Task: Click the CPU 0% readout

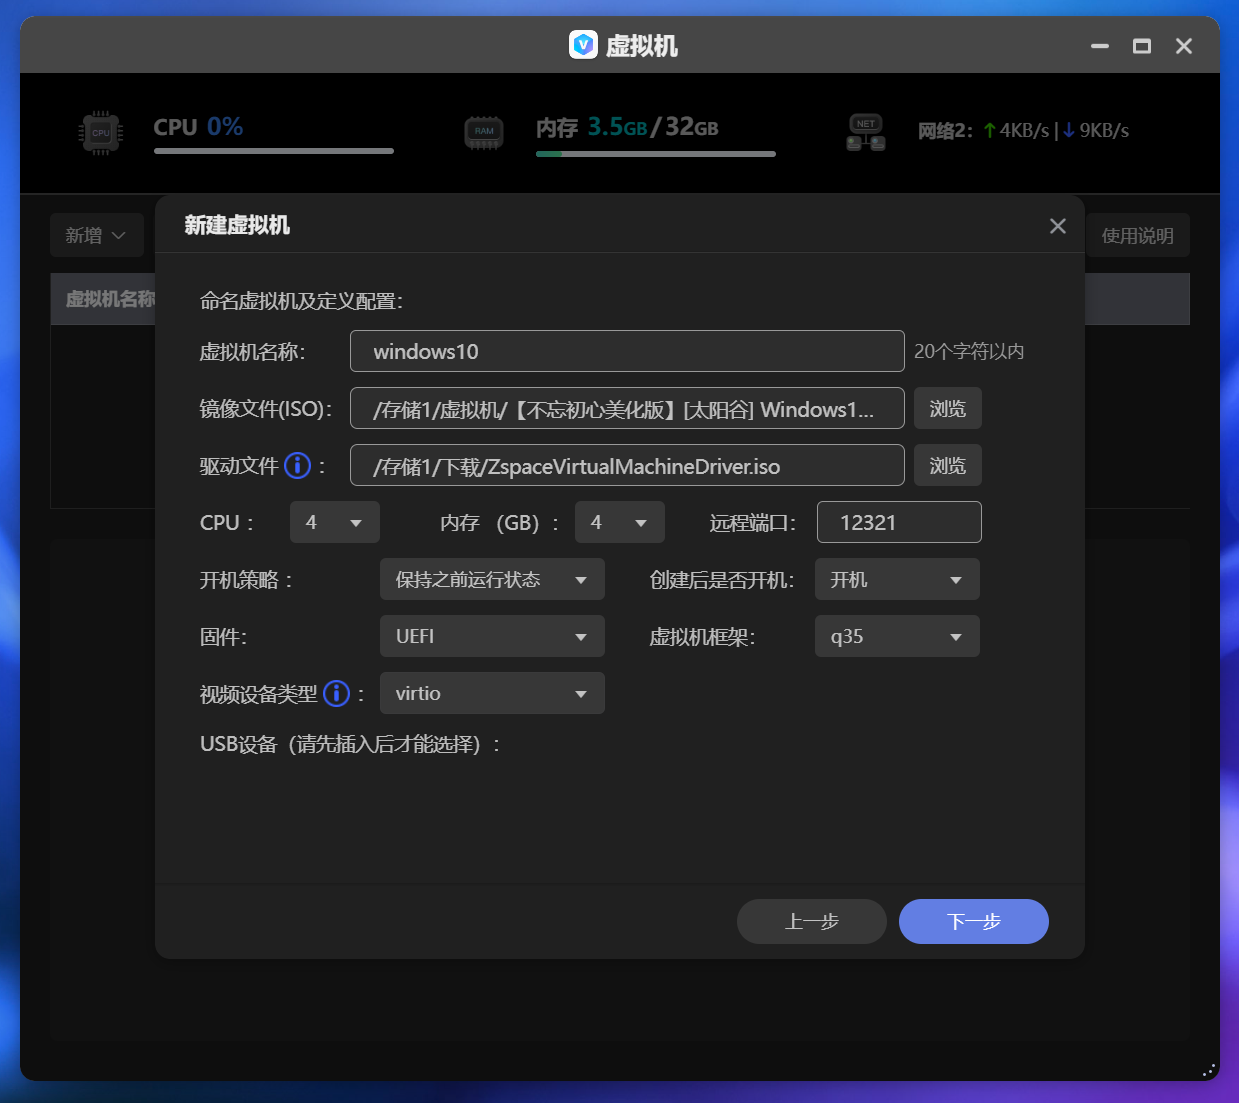Action: [x=198, y=127]
